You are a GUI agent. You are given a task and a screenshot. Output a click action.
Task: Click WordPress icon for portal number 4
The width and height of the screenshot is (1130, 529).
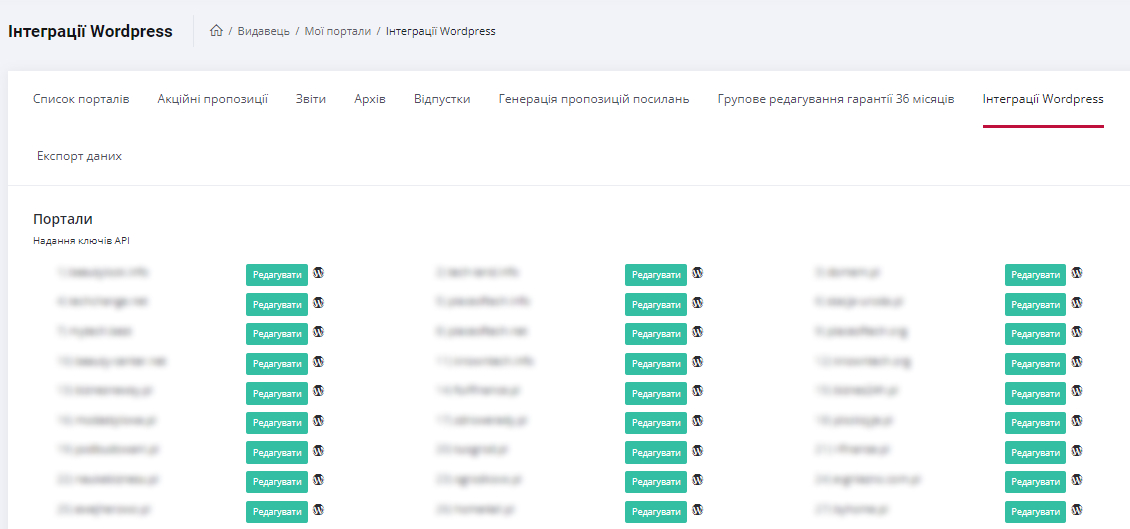point(319,303)
